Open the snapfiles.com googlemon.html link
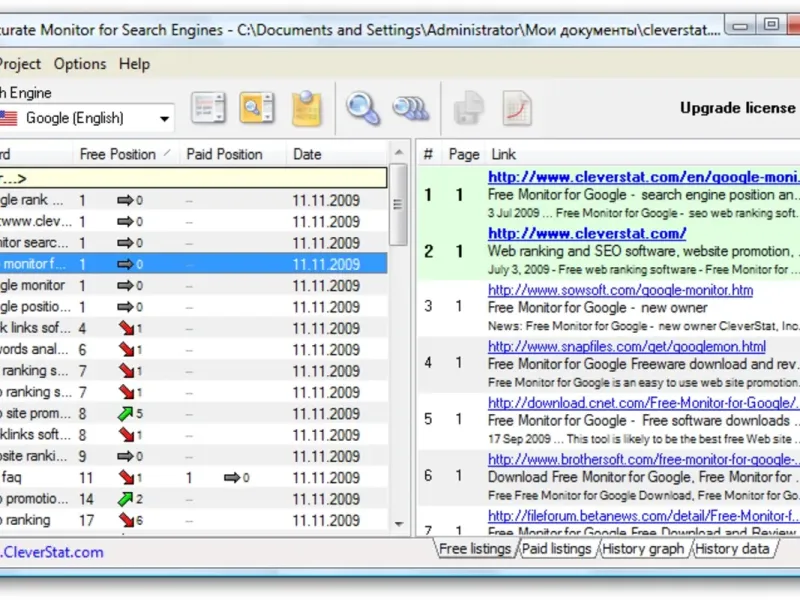Viewport: 800px width, 600px height. 627,347
